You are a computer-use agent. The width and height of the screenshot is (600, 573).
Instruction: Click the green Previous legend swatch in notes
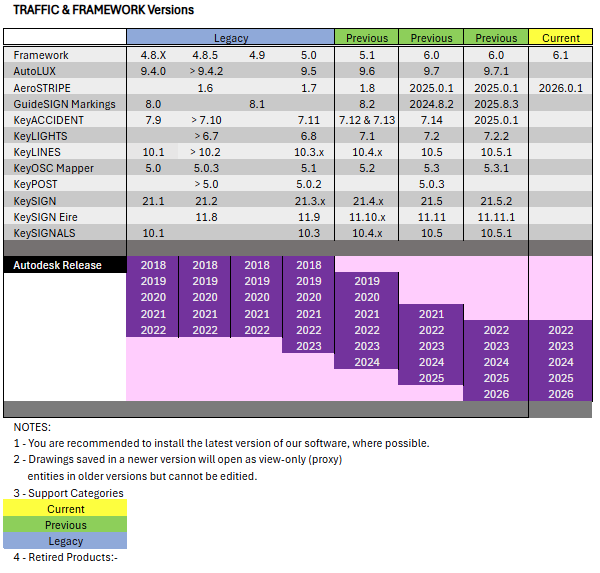(x=66, y=525)
